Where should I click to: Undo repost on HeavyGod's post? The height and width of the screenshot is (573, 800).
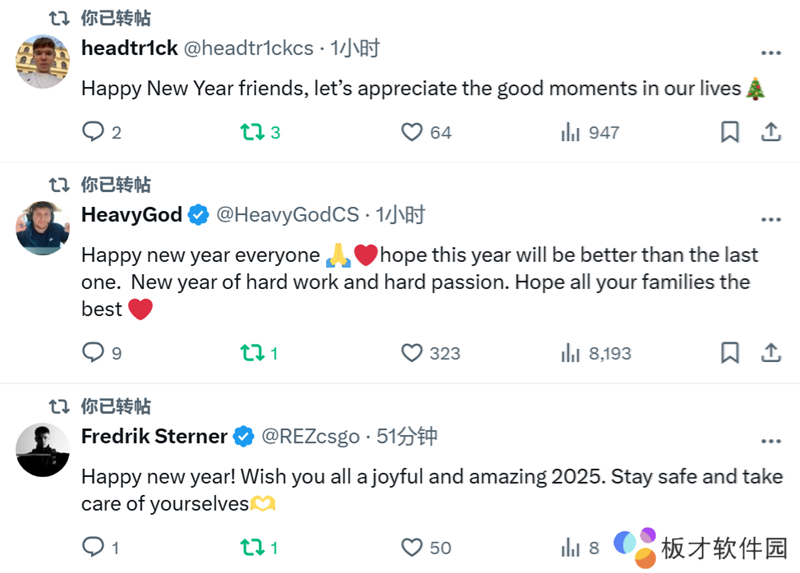(x=251, y=352)
